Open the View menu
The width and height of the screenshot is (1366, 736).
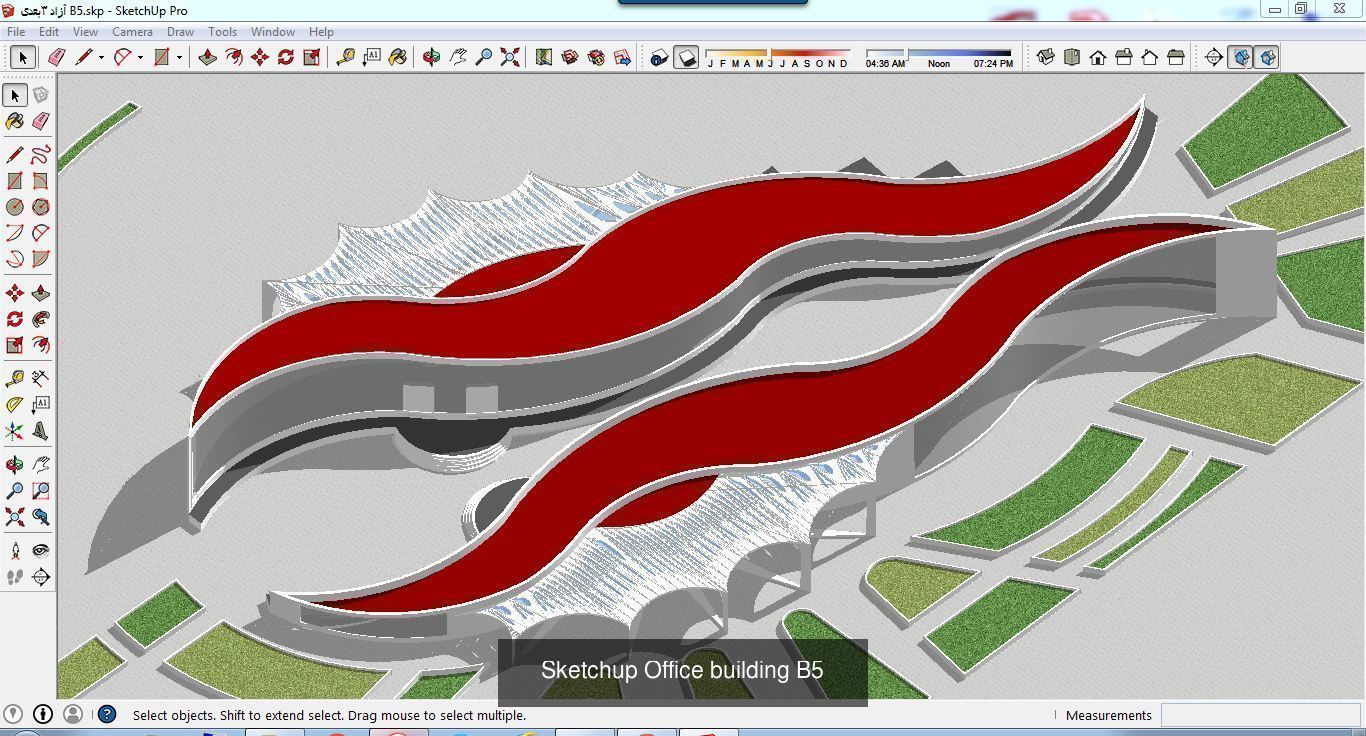pyautogui.click(x=85, y=32)
